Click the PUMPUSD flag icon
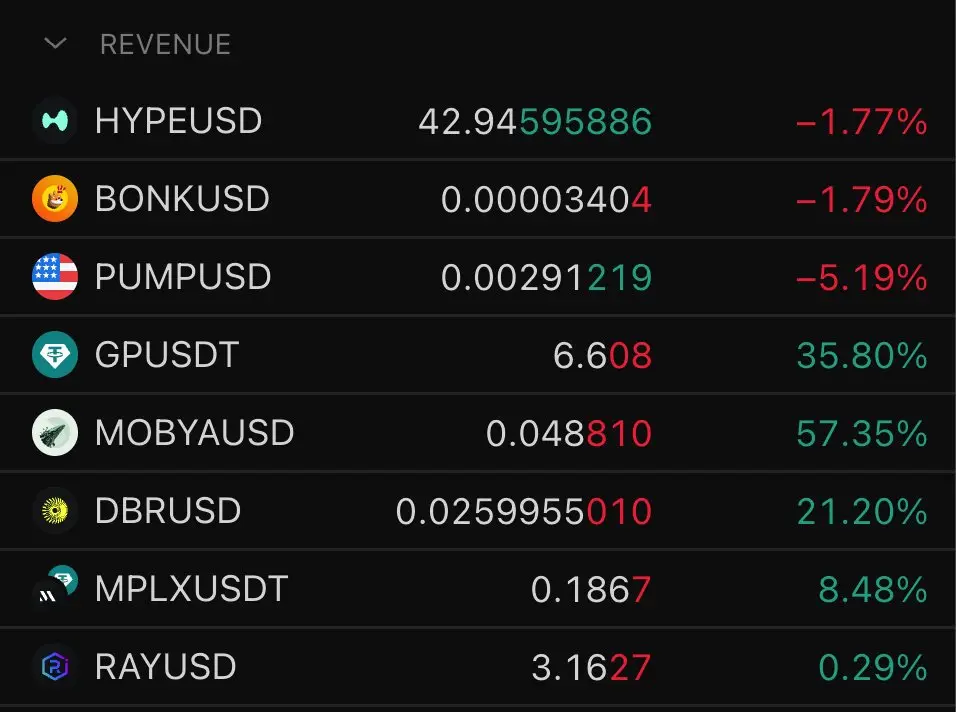 point(55,277)
